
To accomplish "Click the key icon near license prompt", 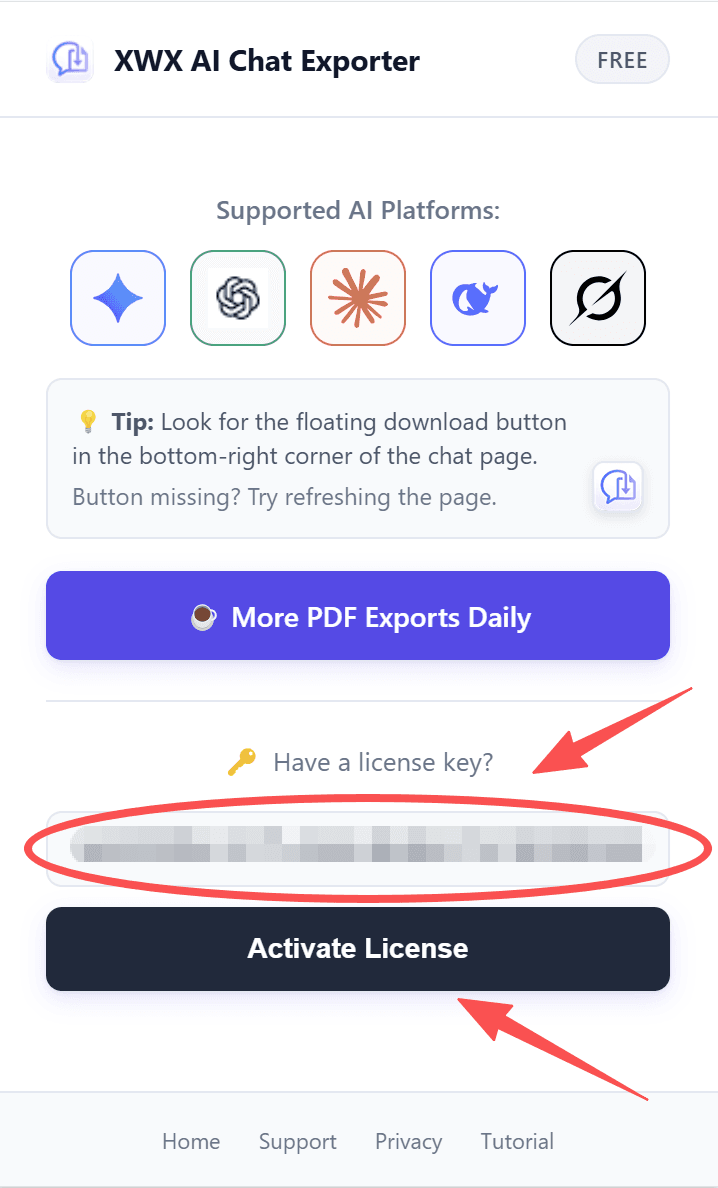I will tap(242, 764).
